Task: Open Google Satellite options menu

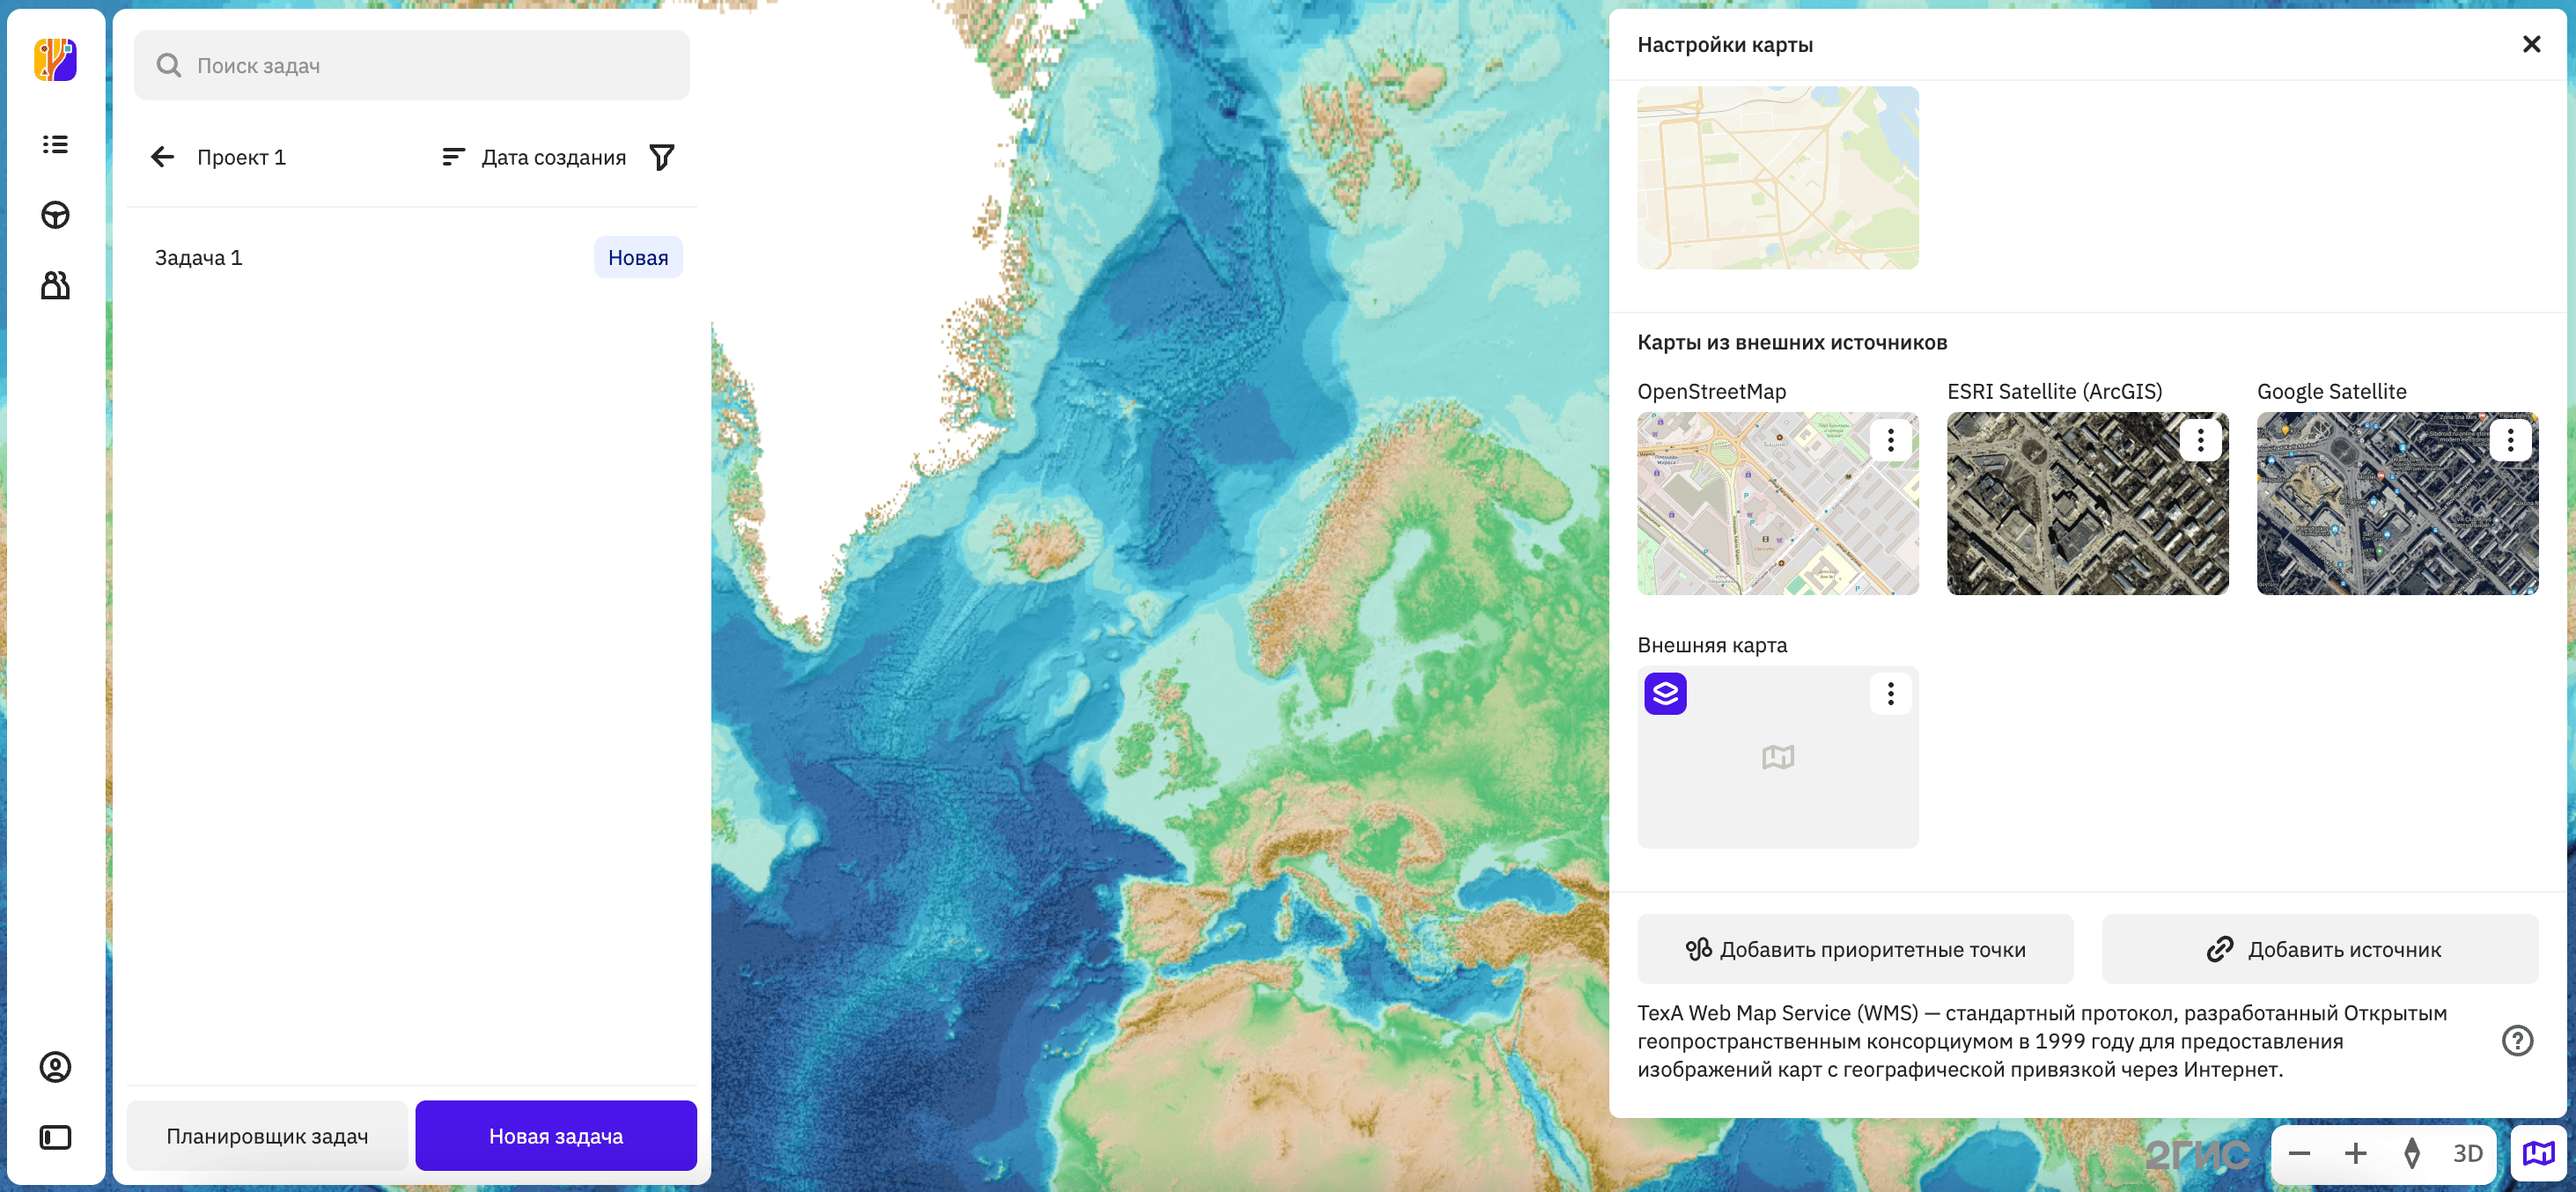Action: (2510, 440)
